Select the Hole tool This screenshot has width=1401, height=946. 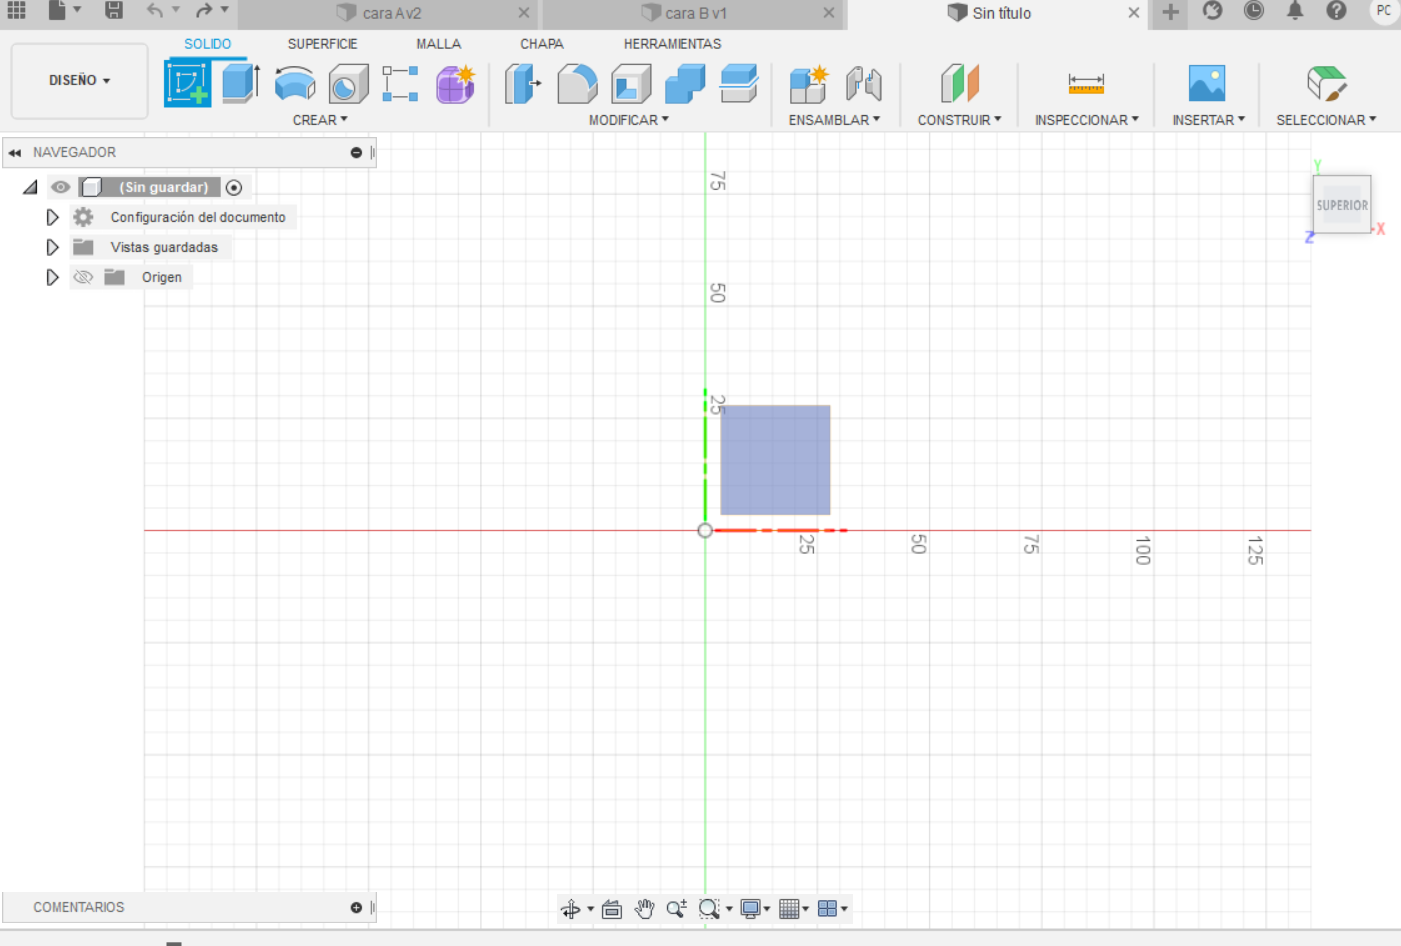[x=349, y=84]
